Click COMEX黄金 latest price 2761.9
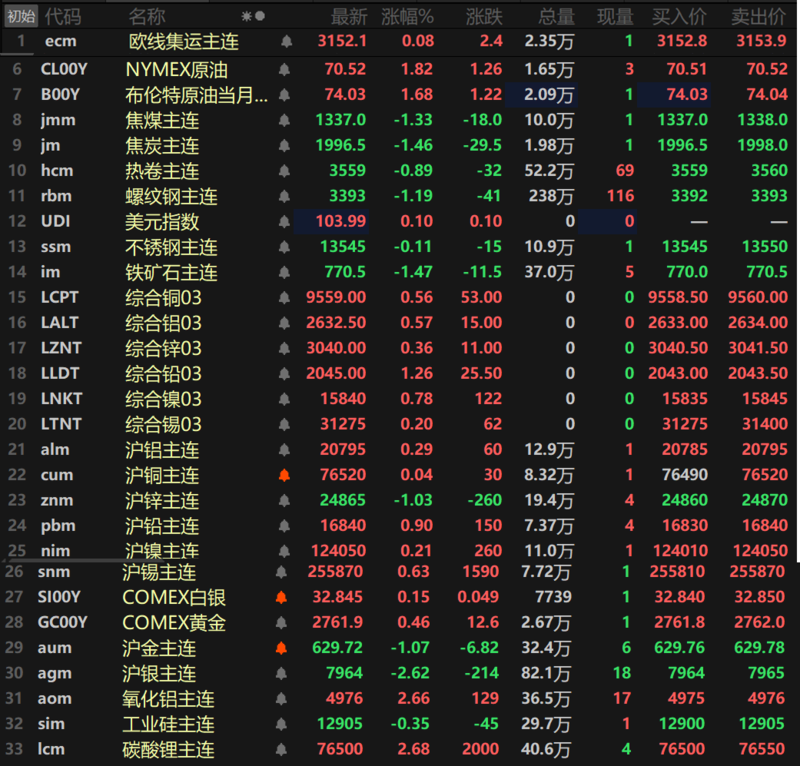The width and height of the screenshot is (800, 766). pos(337,623)
